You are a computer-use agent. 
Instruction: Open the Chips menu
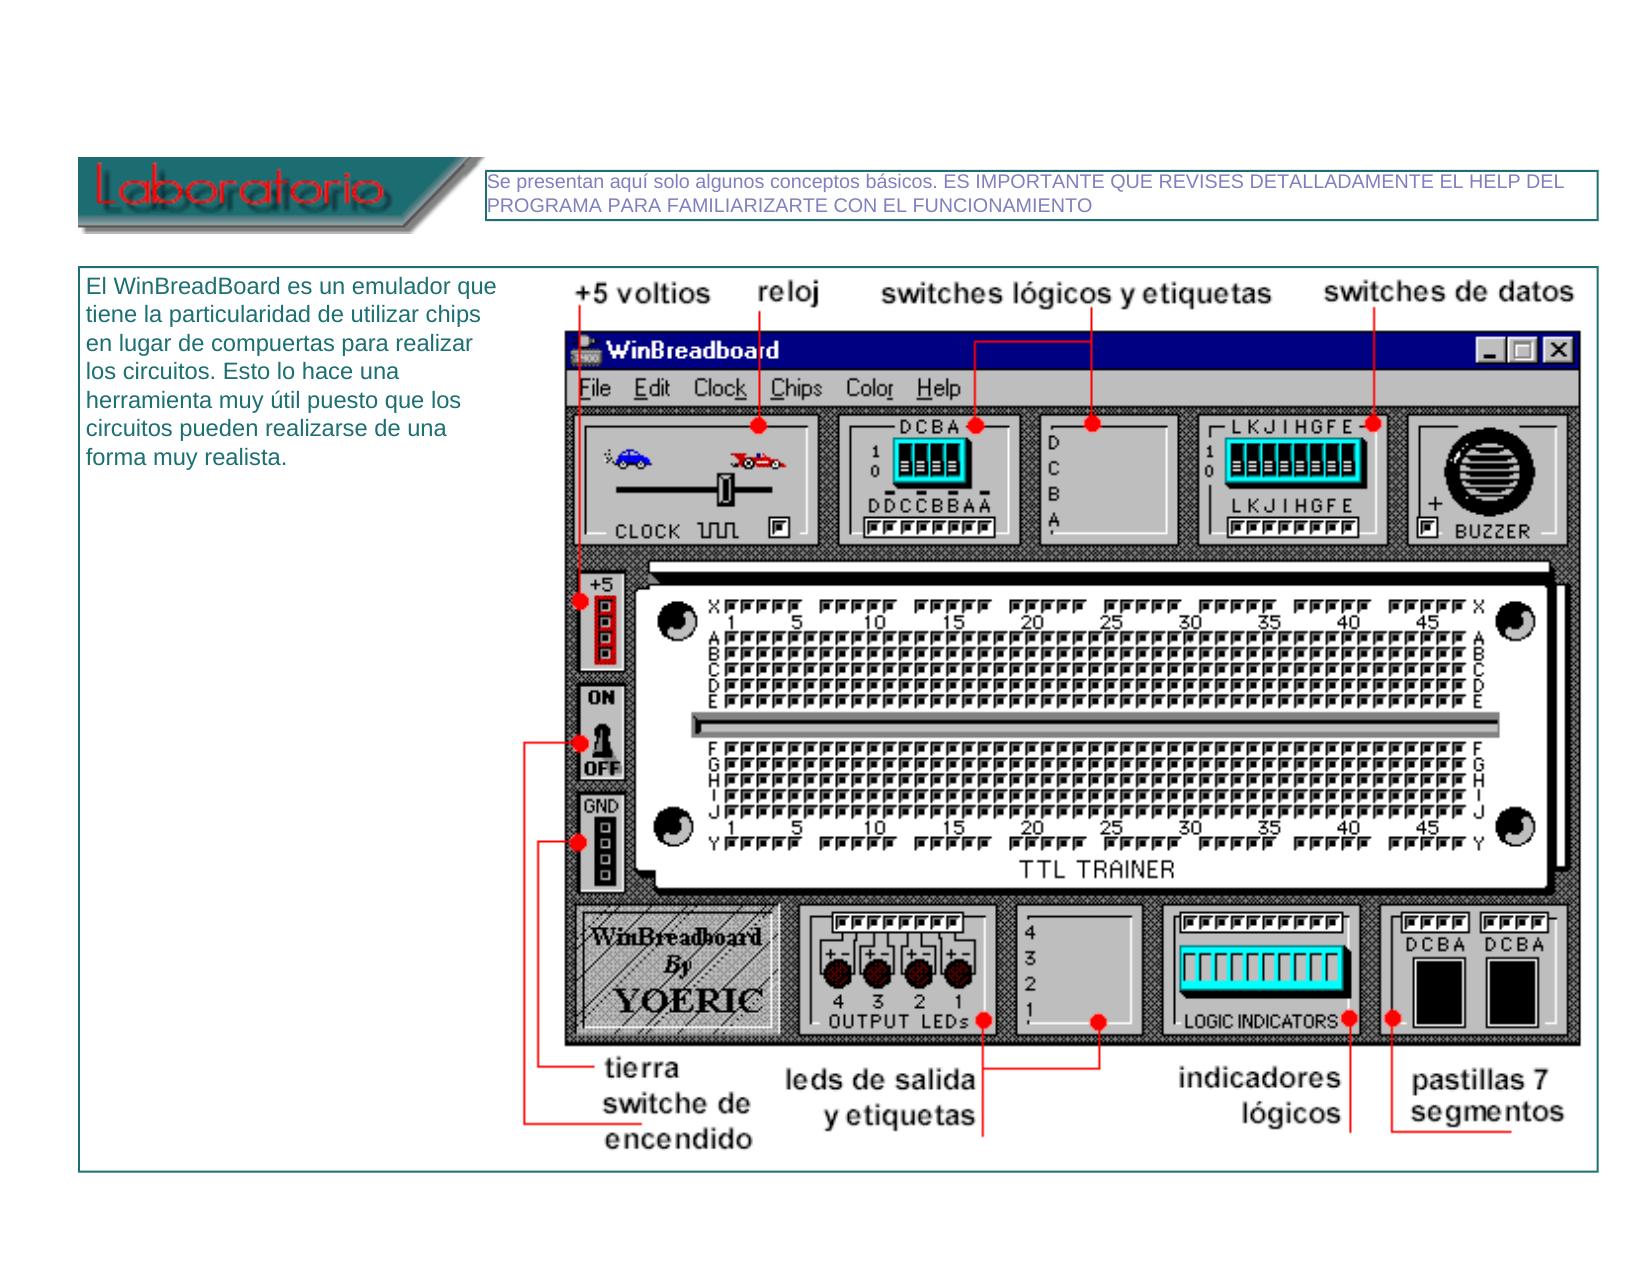[796, 388]
